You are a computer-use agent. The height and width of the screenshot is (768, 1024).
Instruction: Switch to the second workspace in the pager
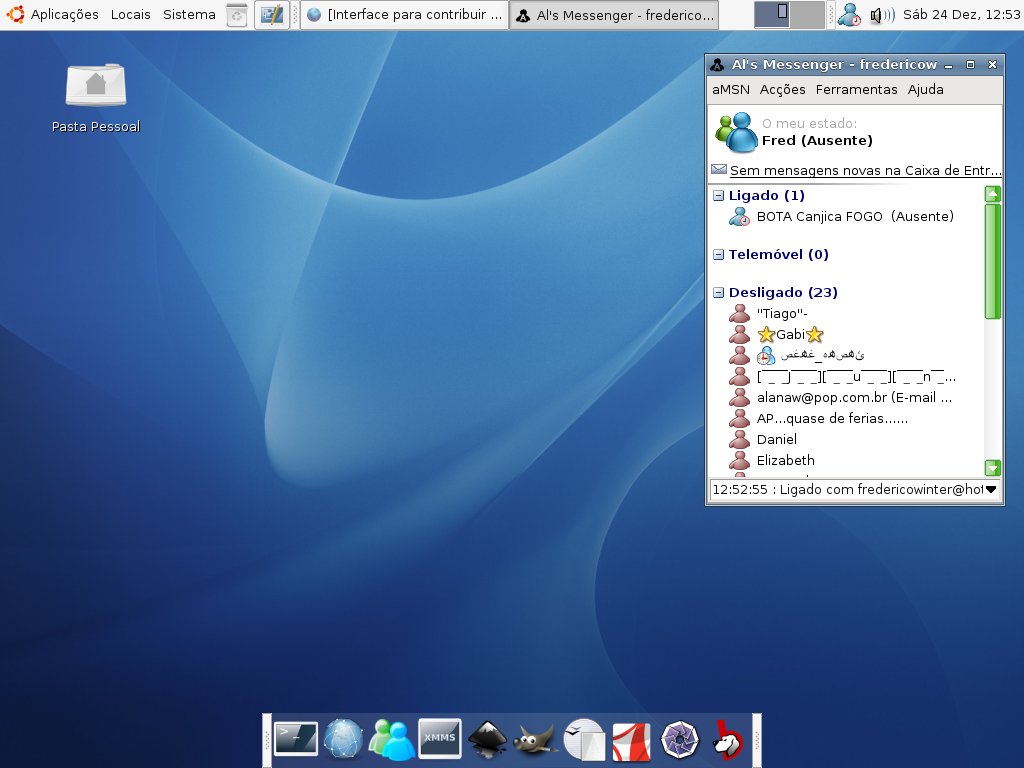pyautogui.click(x=807, y=14)
